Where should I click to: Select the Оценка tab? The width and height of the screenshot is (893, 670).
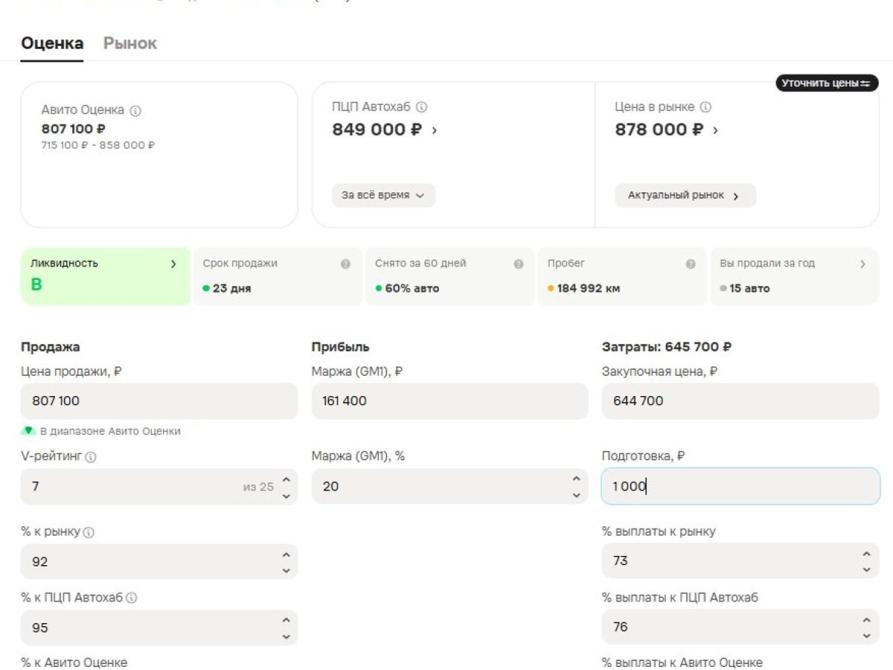tap(52, 43)
